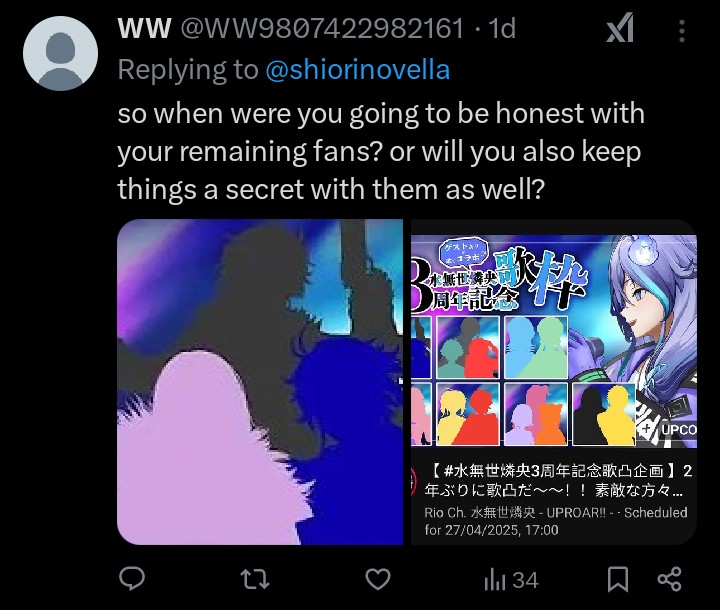Open the @WW9807422982161 handle

(322, 28)
